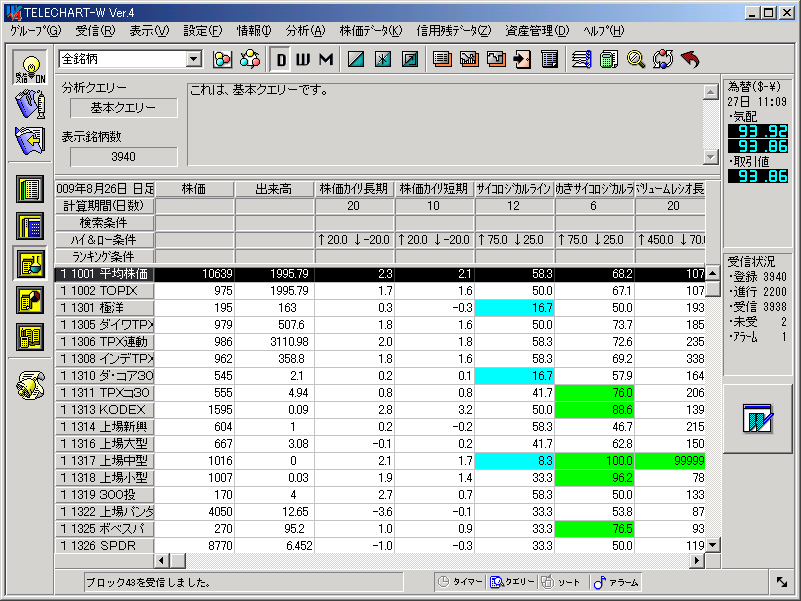The width and height of the screenshot is (801, 601).
Task: Click the table vertical scrollbar down arrow
Action: (713, 545)
